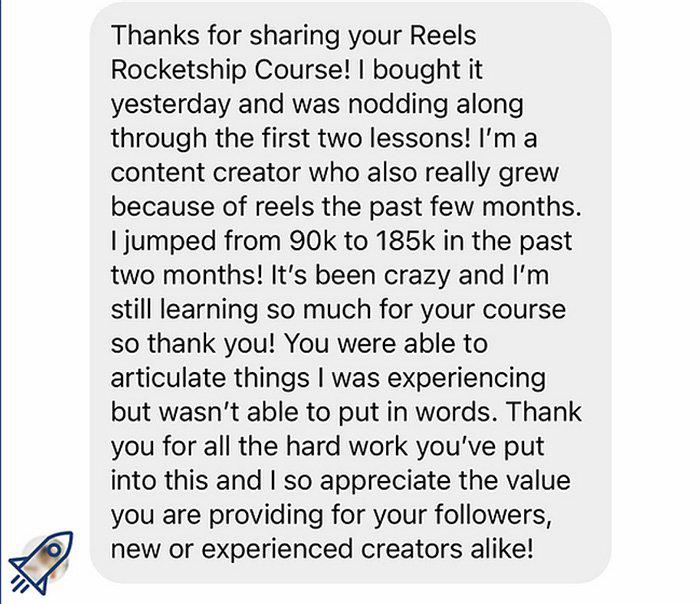The height and width of the screenshot is (604, 700).
Task: Select the gray testimonial message bubble
Action: pyautogui.click(x=350, y=293)
